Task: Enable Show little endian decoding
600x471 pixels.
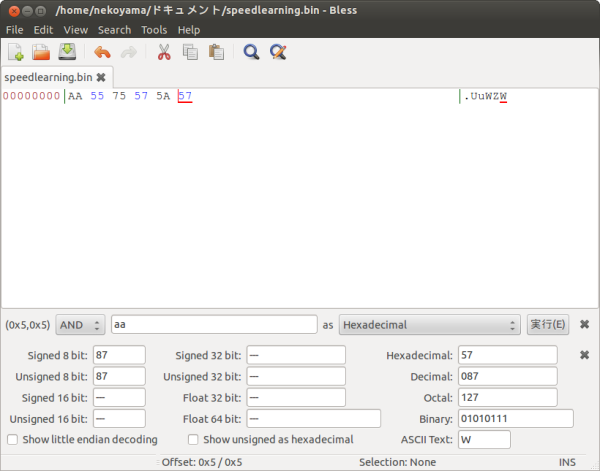Action: pyautogui.click(x=13, y=439)
